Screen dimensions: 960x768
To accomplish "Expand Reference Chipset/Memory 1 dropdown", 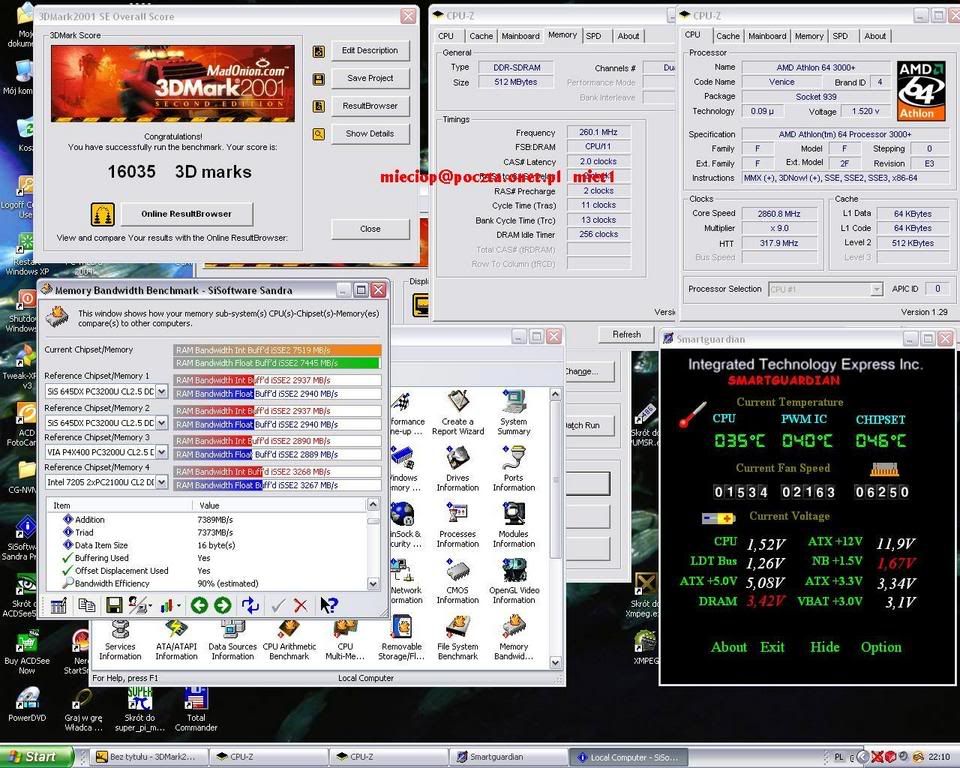I will [162, 391].
